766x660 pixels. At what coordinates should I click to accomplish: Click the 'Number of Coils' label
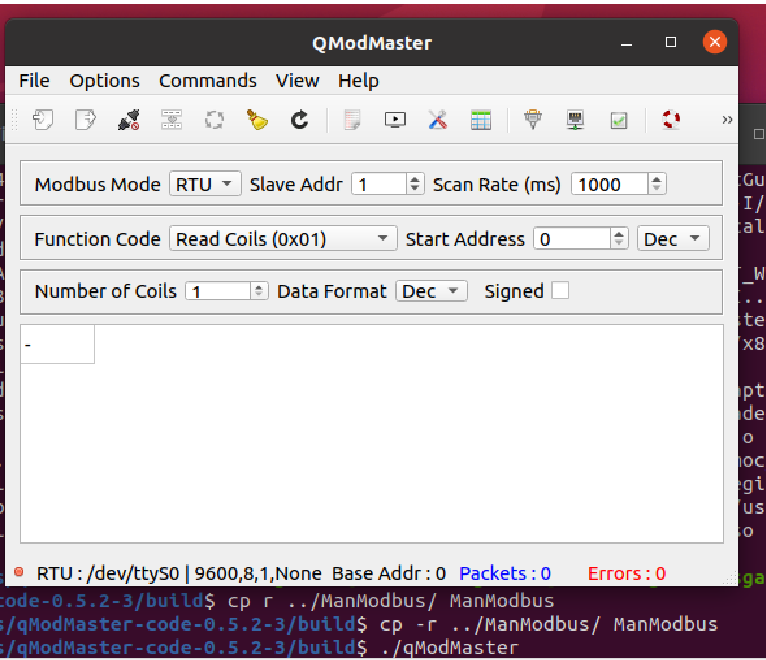point(106,291)
